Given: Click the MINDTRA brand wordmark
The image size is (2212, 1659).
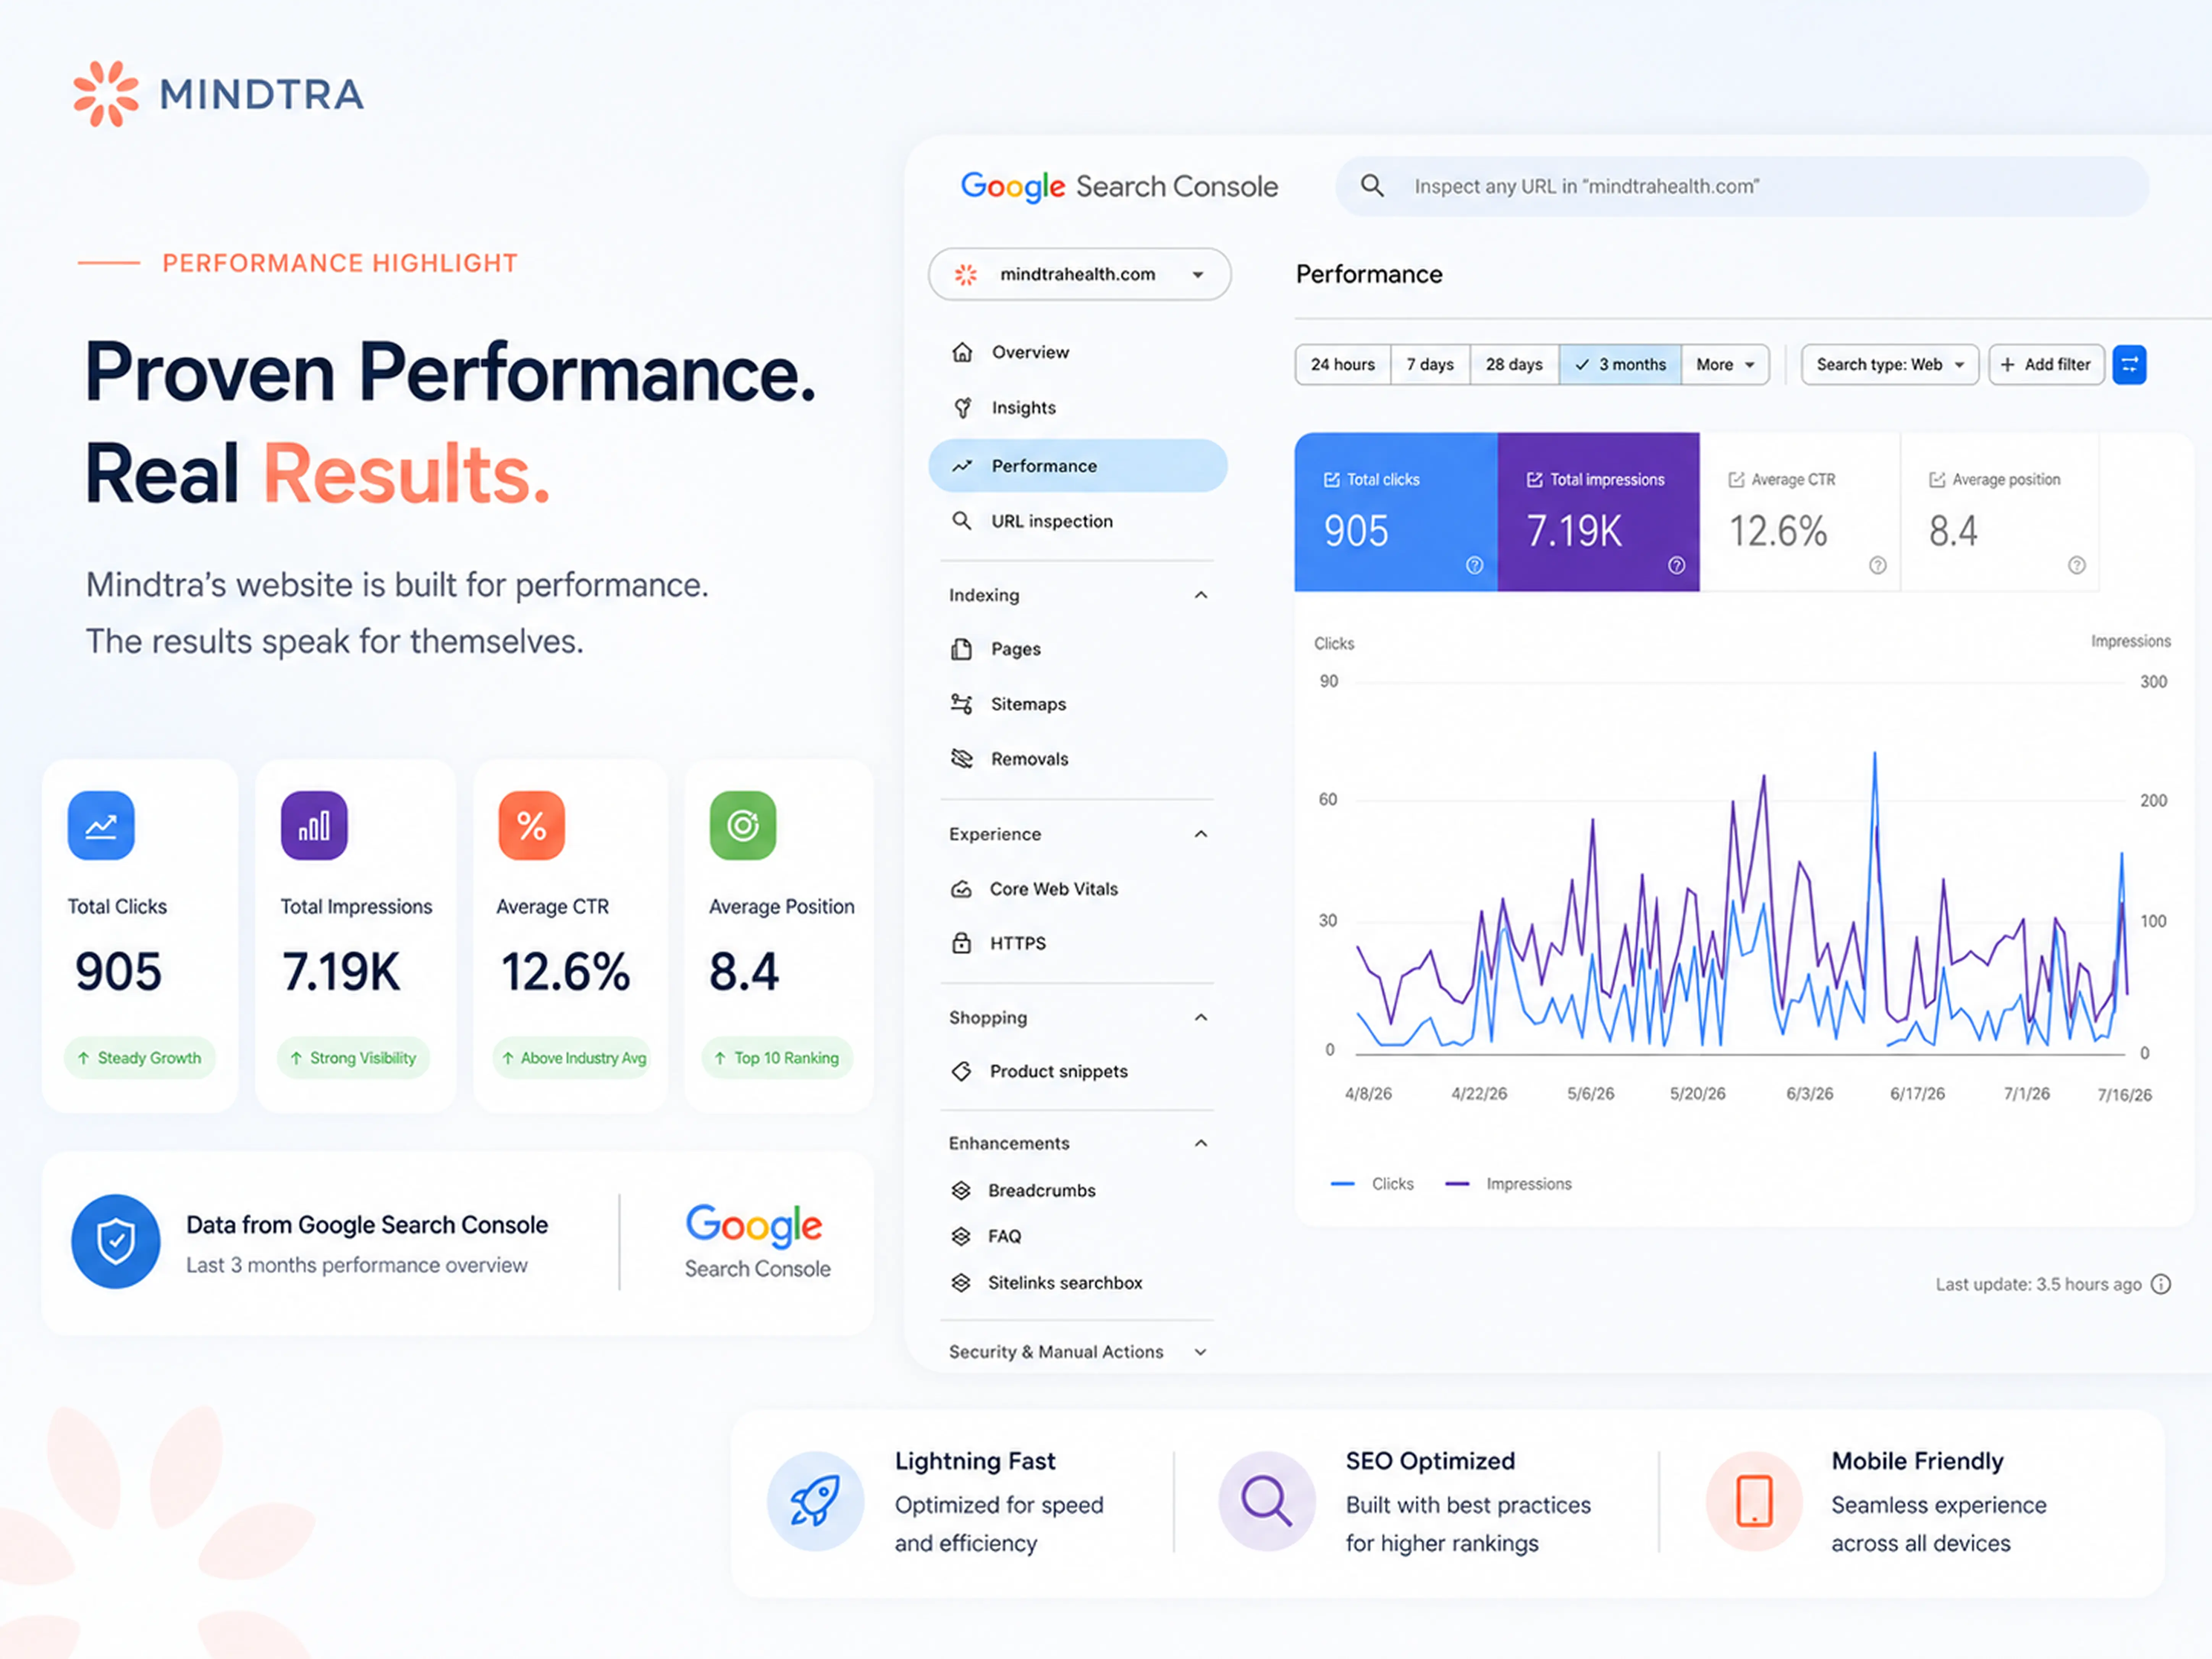Looking at the screenshot, I should click(262, 95).
